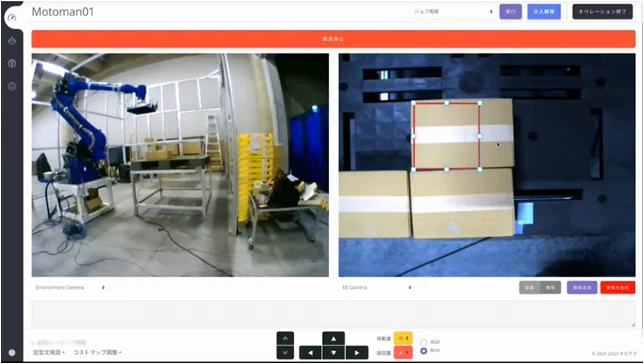Click the resize grip of message text area
The width and height of the screenshot is (644, 364).
pyautogui.click(x=633, y=324)
